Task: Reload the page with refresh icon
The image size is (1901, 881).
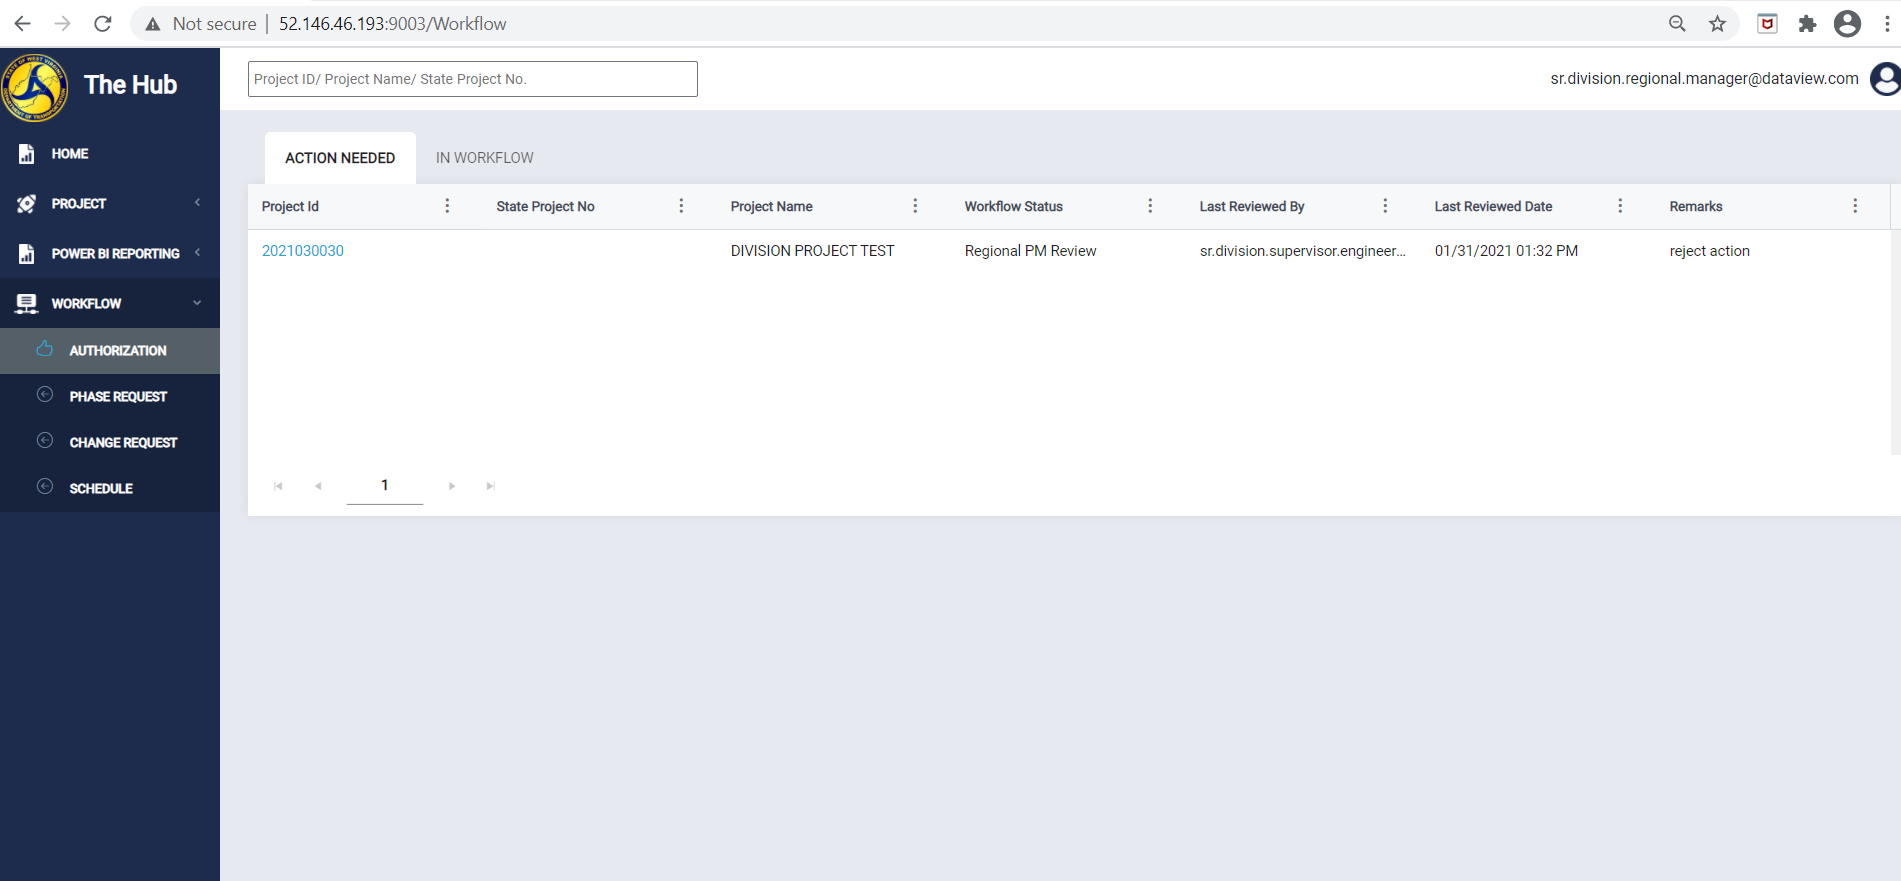Action: click(102, 23)
